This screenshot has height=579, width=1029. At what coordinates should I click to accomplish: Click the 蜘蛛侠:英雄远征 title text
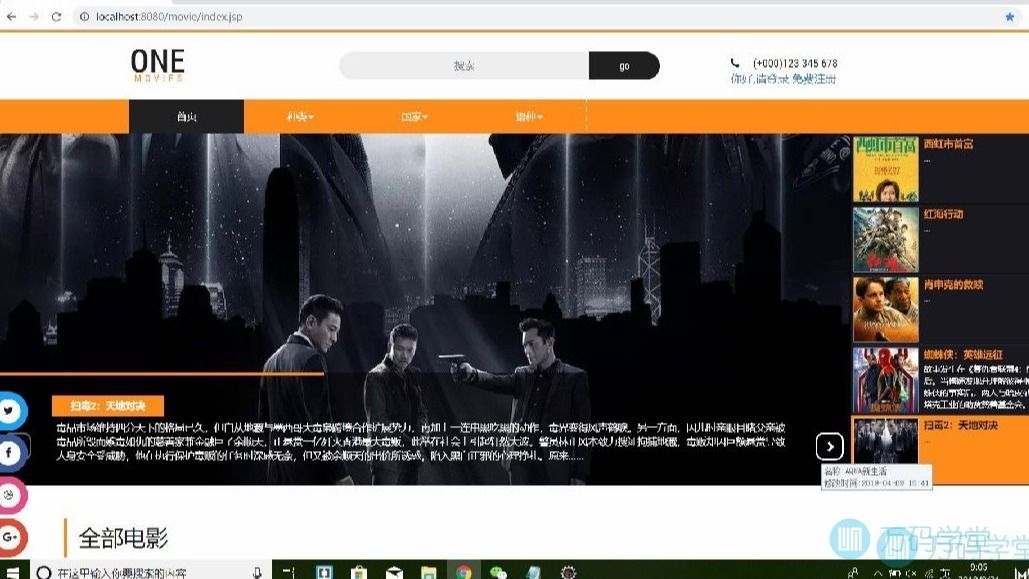[x=963, y=354]
